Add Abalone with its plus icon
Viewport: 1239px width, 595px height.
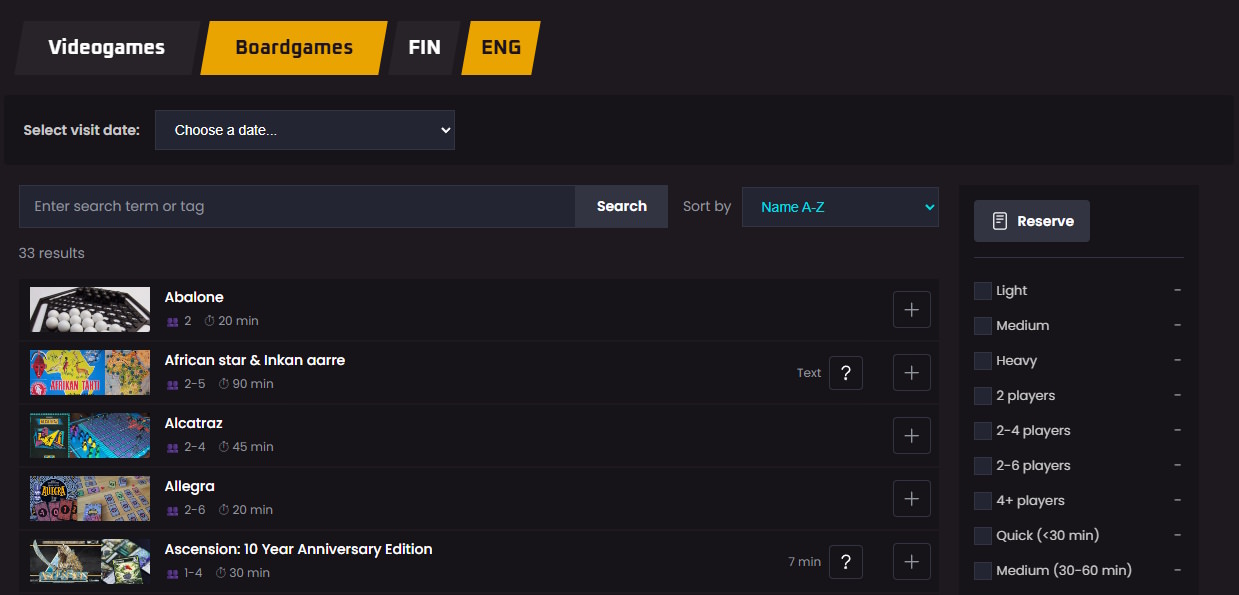(x=911, y=310)
